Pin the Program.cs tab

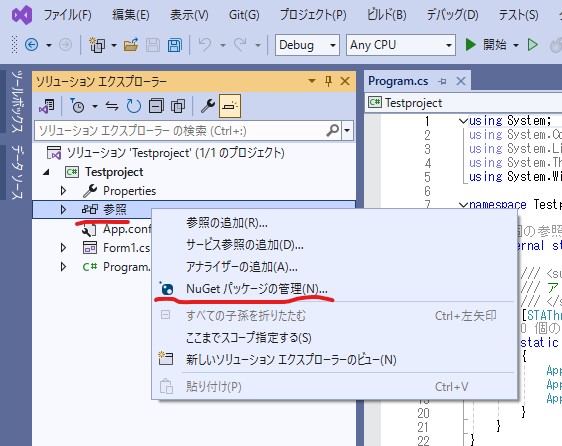pos(442,82)
